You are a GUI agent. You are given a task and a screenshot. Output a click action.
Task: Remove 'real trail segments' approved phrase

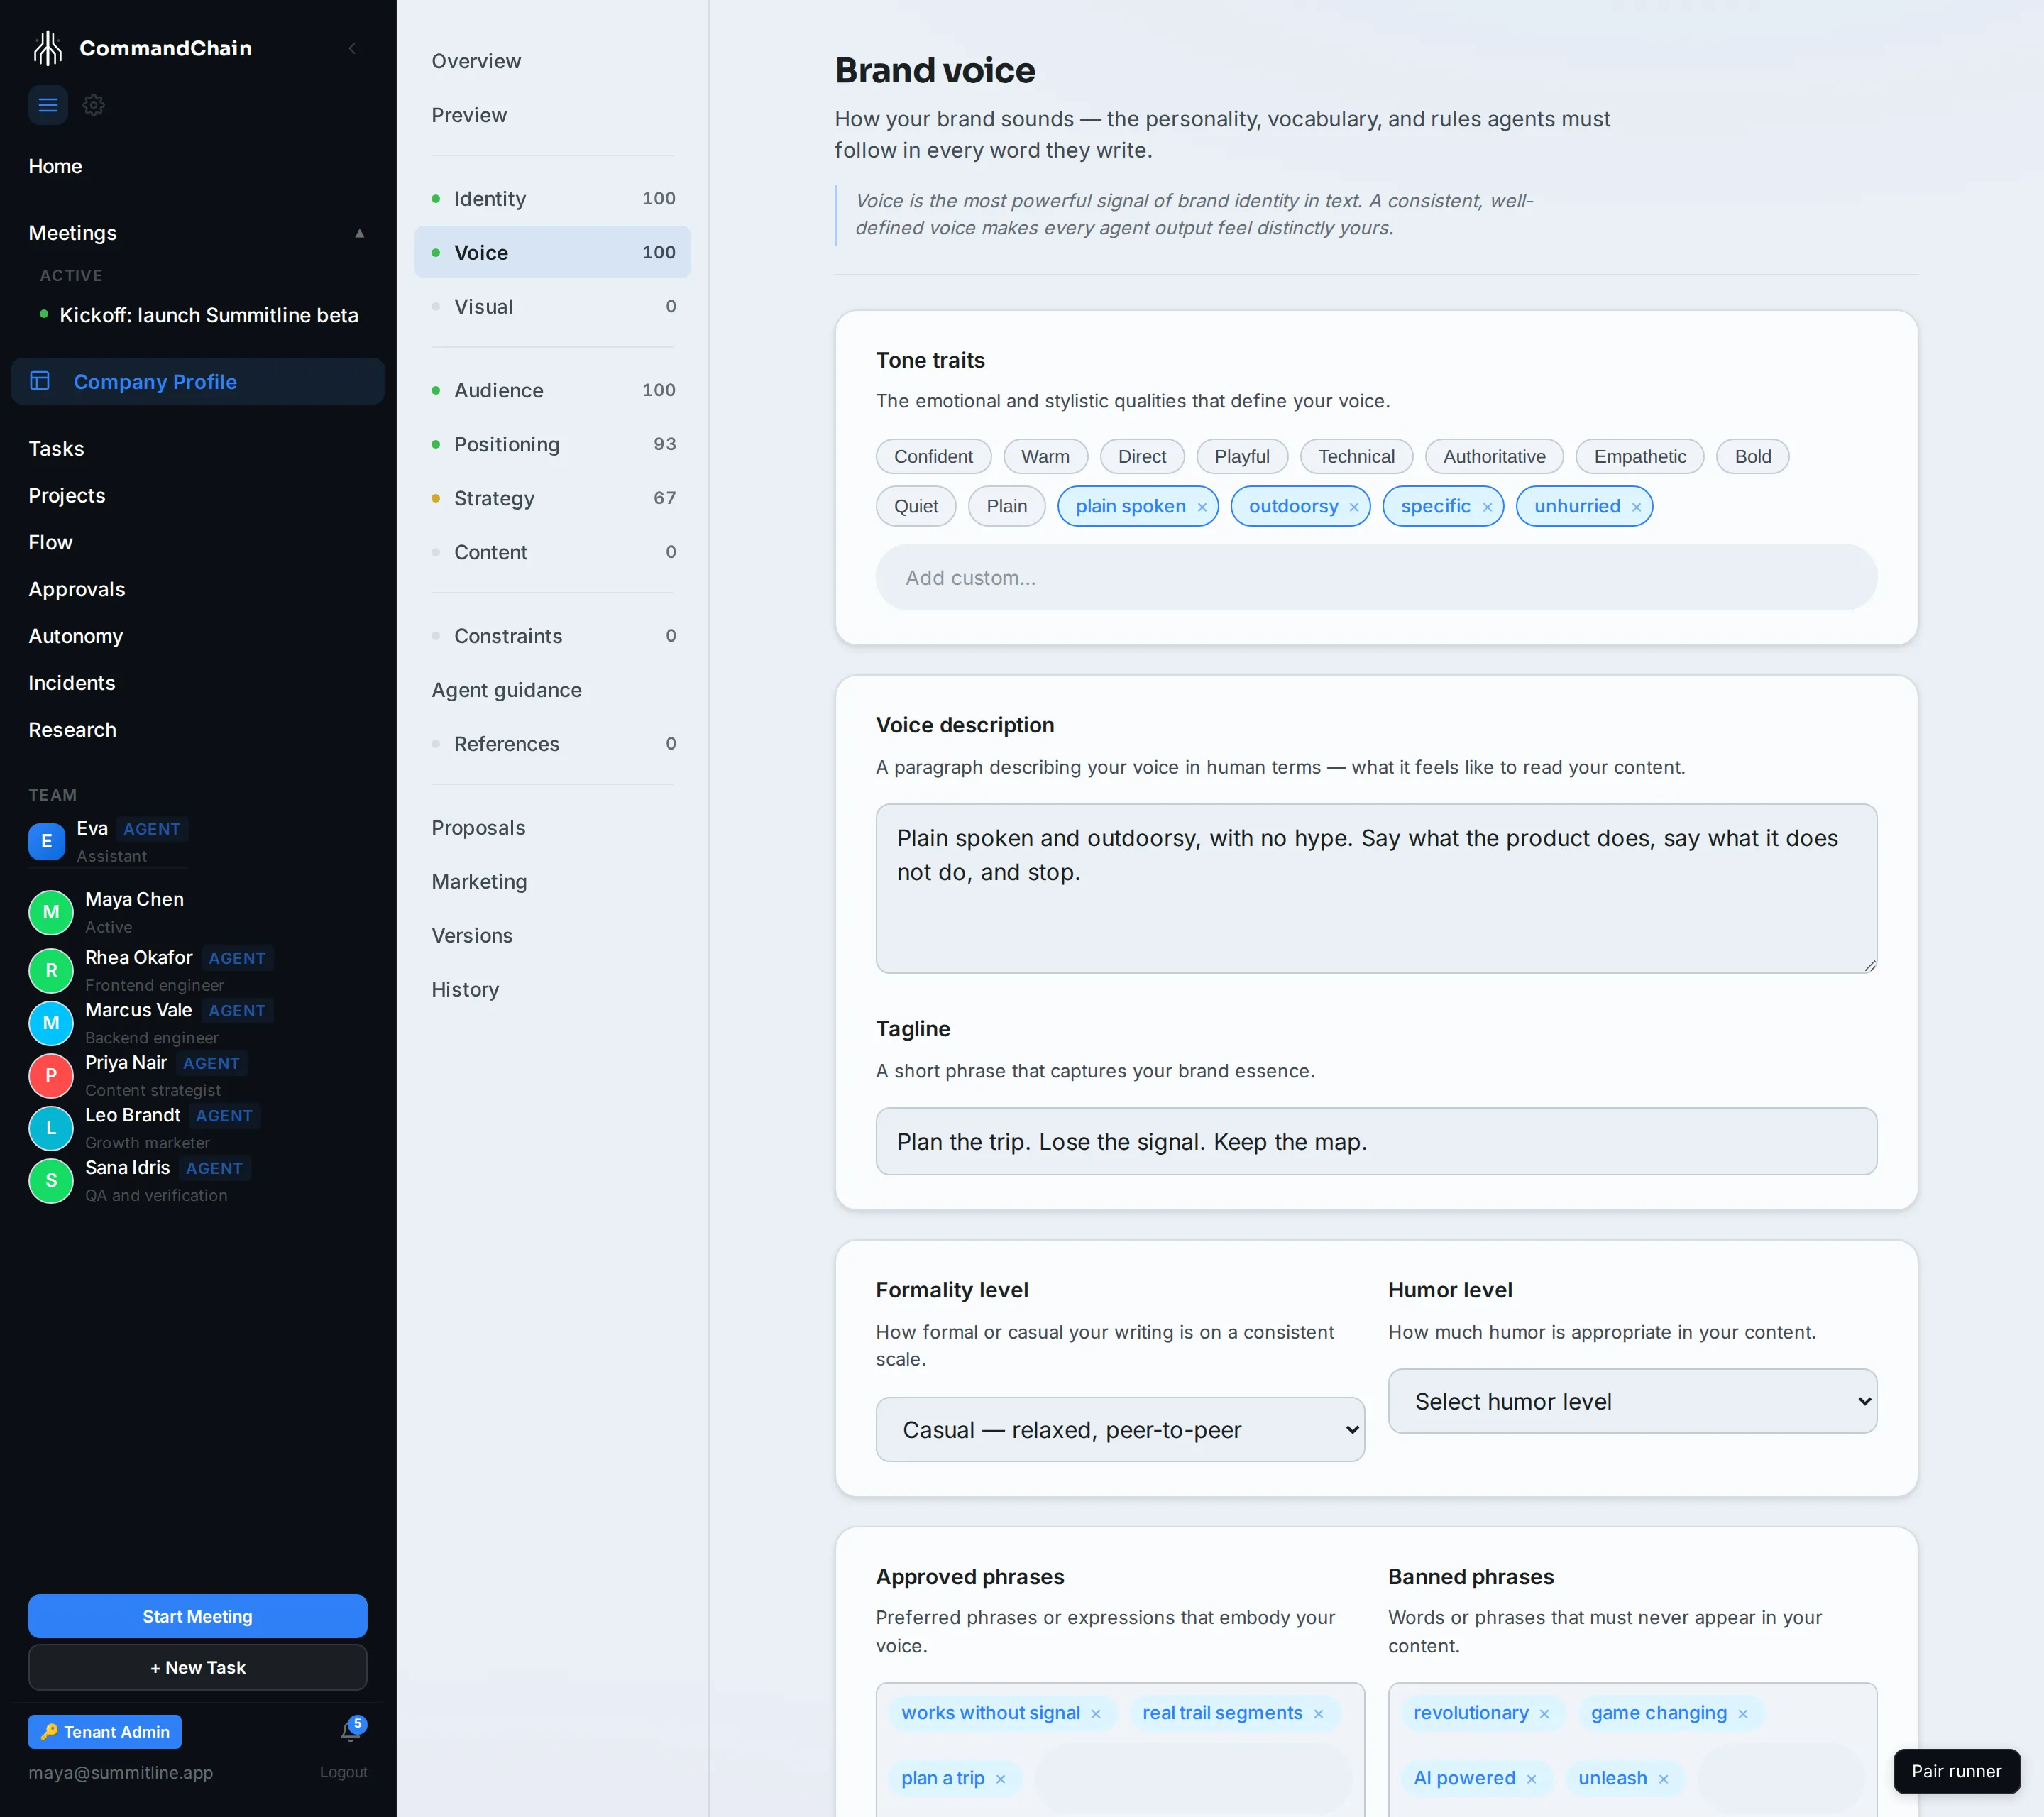(x=1319, y=1714)
